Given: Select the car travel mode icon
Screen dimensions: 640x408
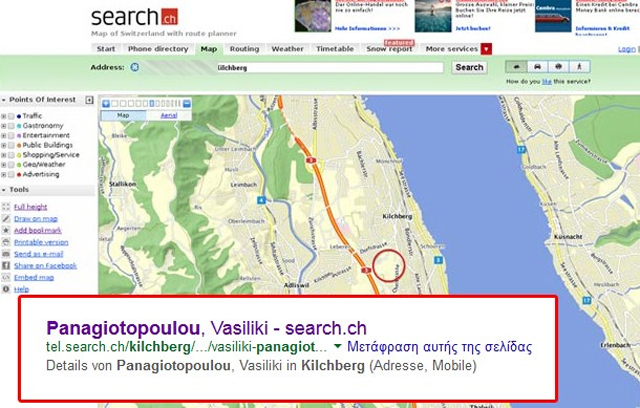Looking at the screenshot, I should [537, 67].
